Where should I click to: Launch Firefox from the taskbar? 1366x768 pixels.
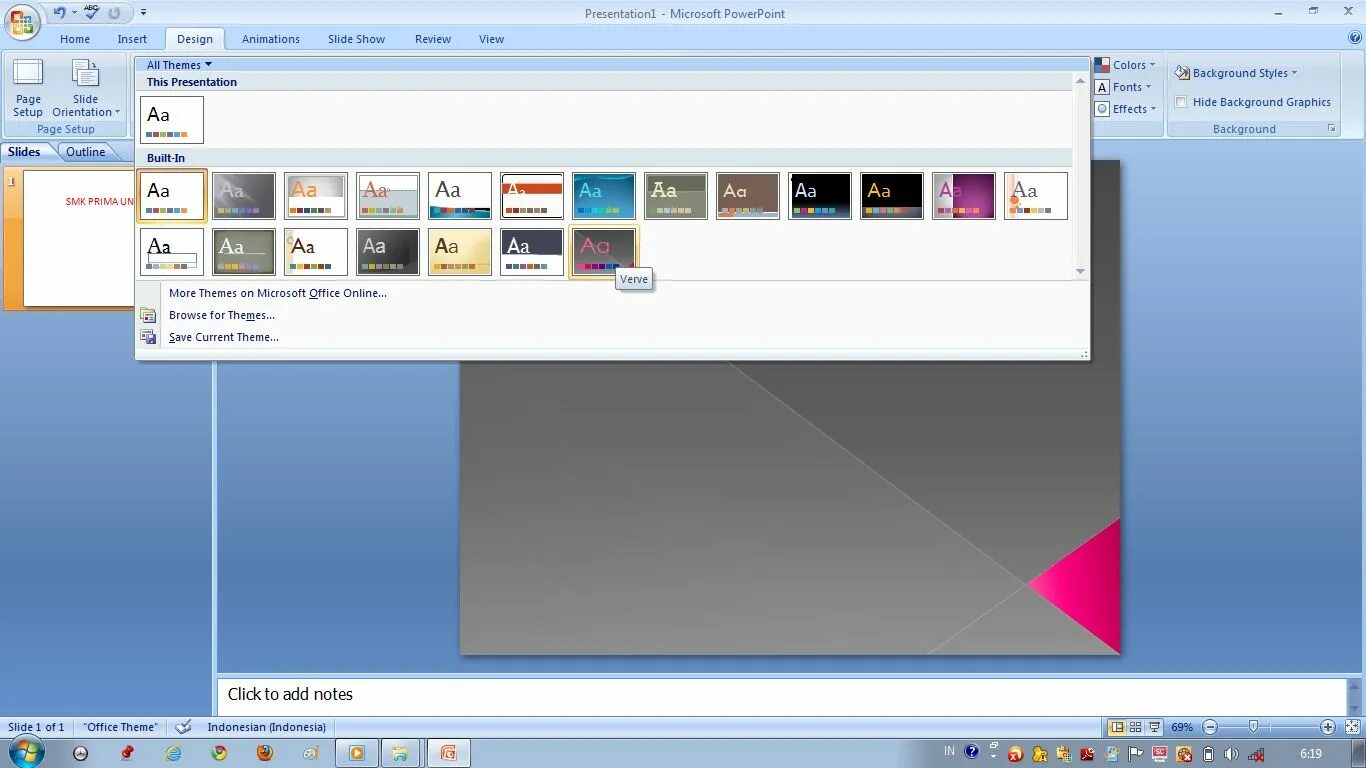pyautogui.click(x=264, y=753)
